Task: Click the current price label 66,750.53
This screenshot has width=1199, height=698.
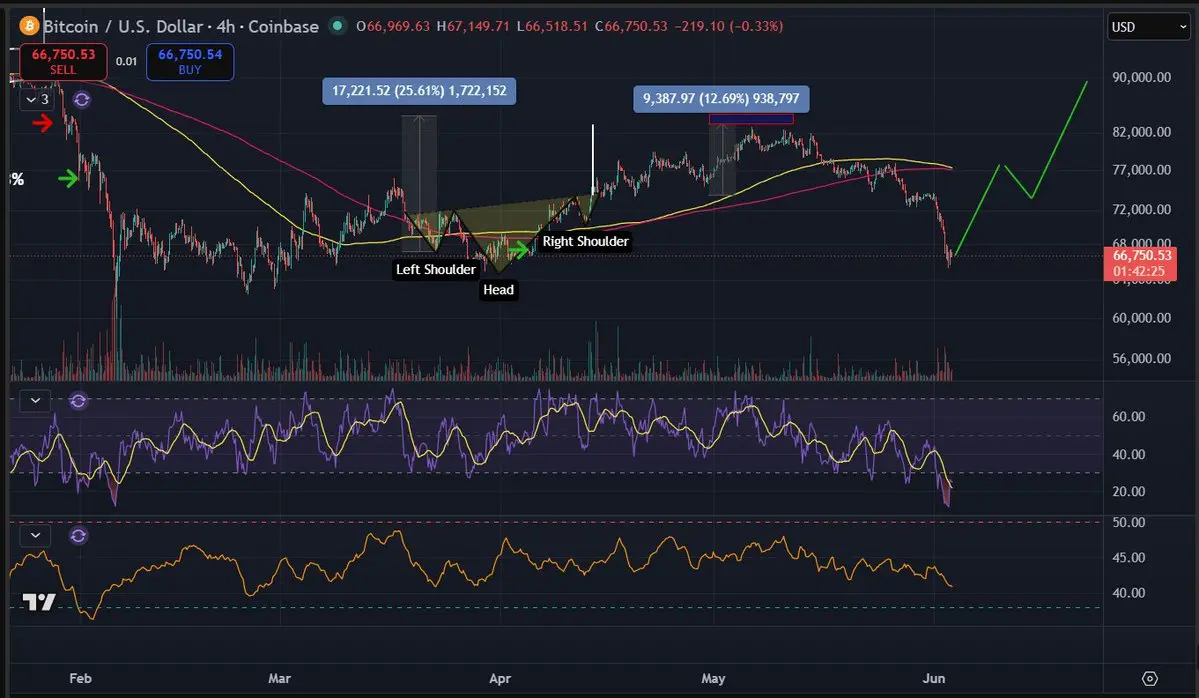Action: (1140, 255)
